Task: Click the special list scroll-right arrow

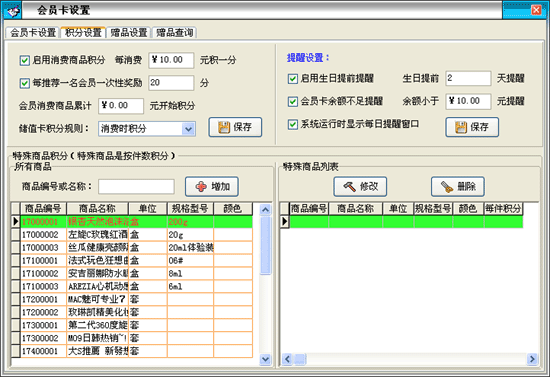Action: tap(532, 359)
